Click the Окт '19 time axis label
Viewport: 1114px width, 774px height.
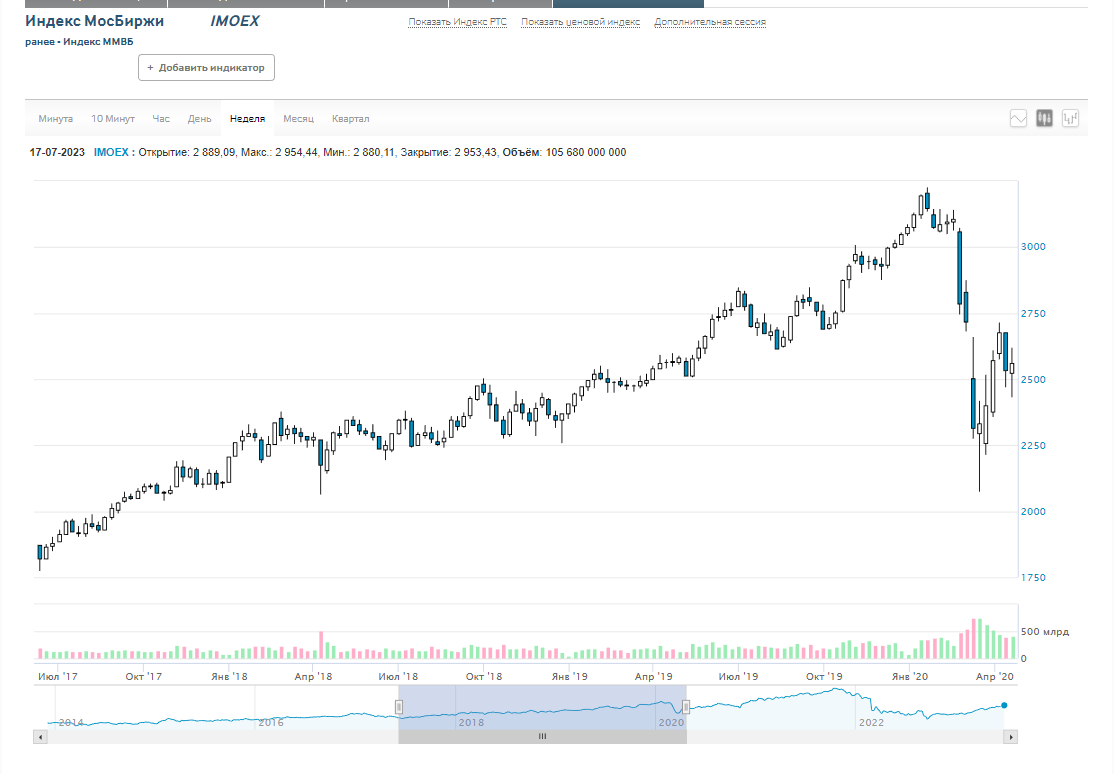pyautogui.click(x=824, y=677)
